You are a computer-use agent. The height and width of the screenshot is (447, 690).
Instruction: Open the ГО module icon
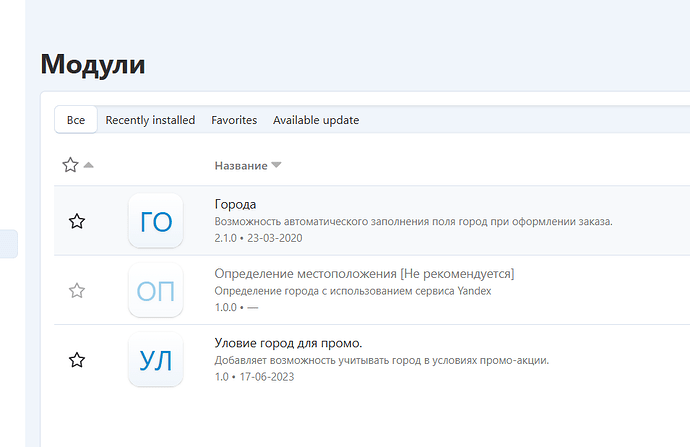(x=155, y=221)
